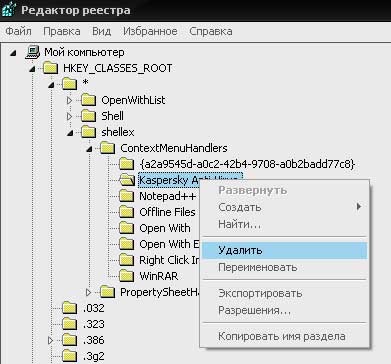Collapse the ContextMenuHandlers key

point(89,149)
